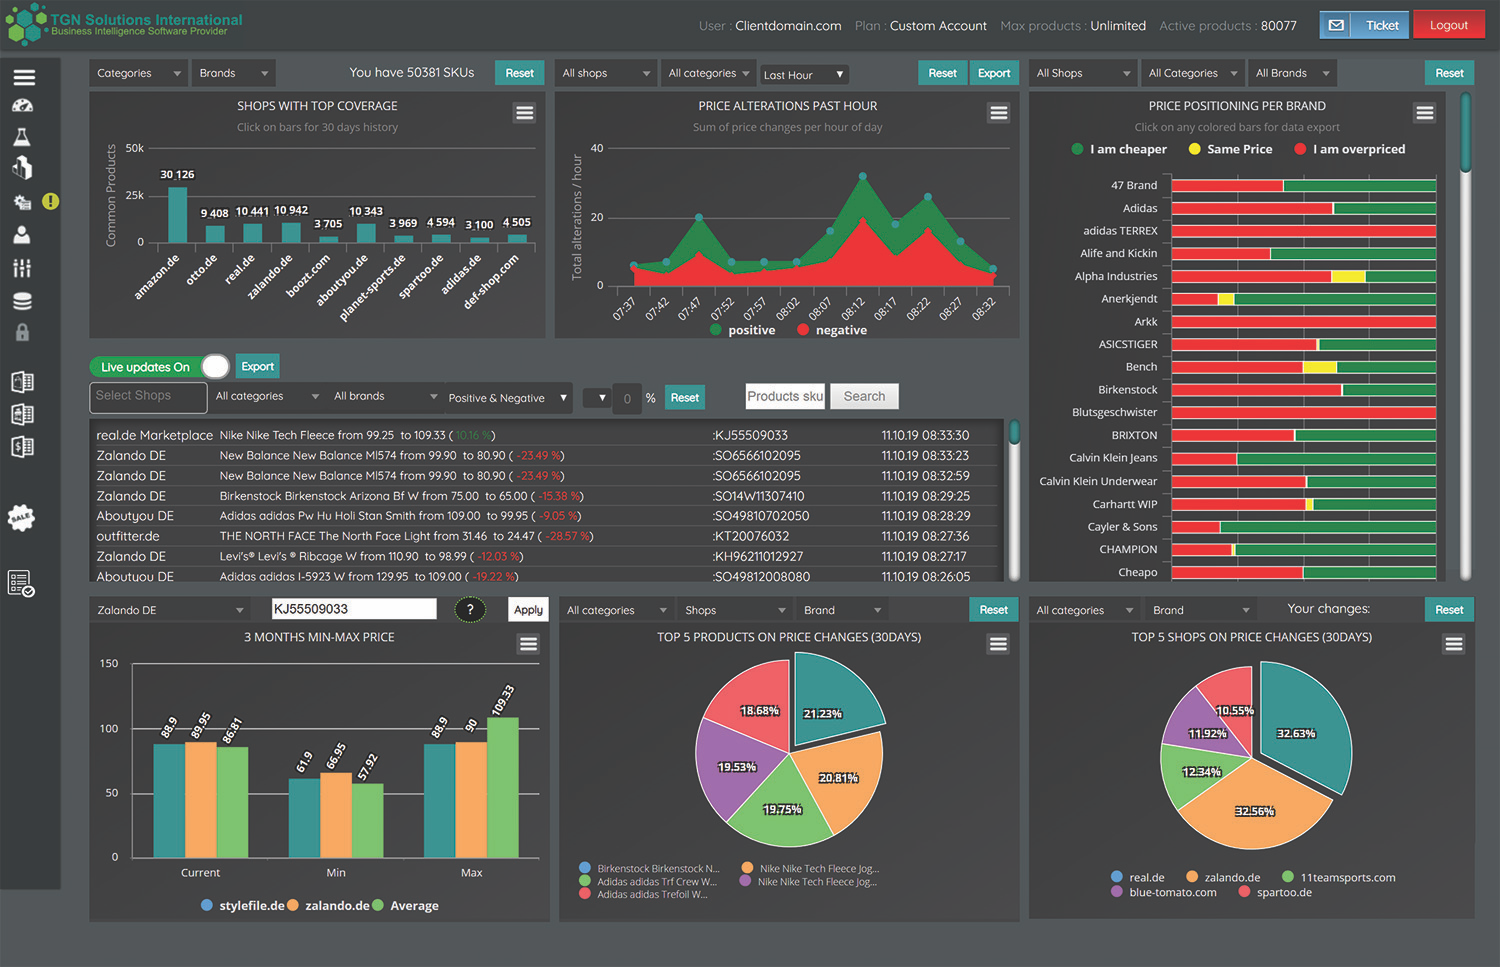Open the sliders adjustments sidebar icon
This screenshot has width=1500, height=967.
click(22, 268)
